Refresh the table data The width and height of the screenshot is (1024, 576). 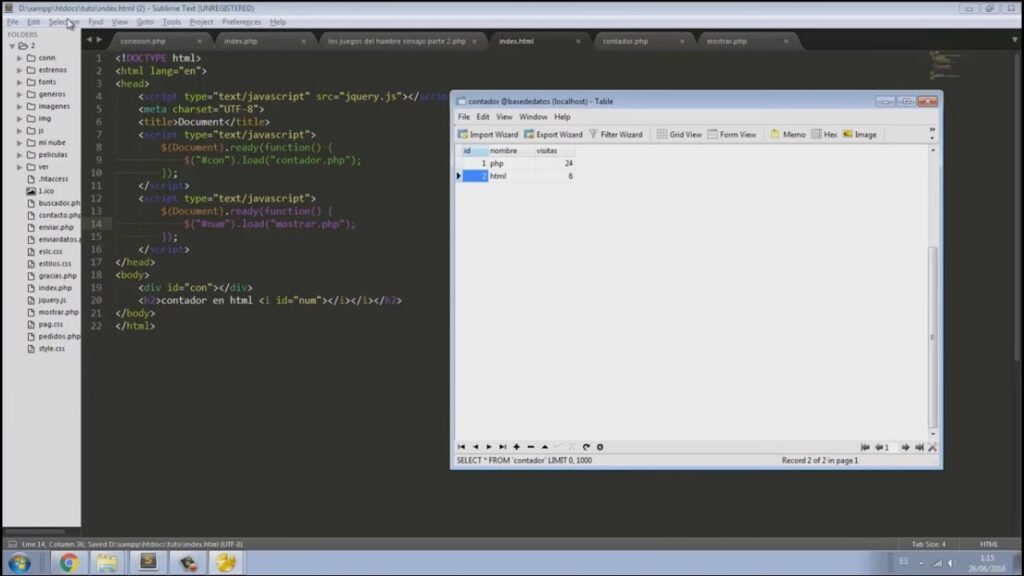click(x=587, y=447)
